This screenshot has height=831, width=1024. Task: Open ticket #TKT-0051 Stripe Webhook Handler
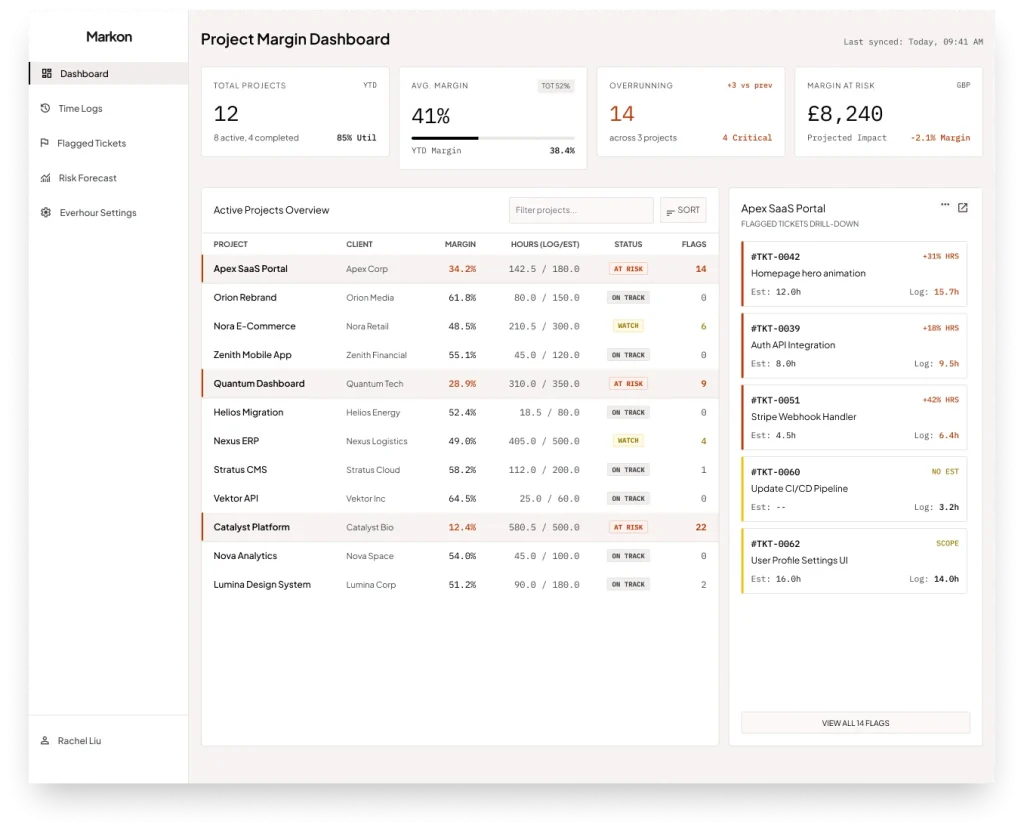(854, 417)
